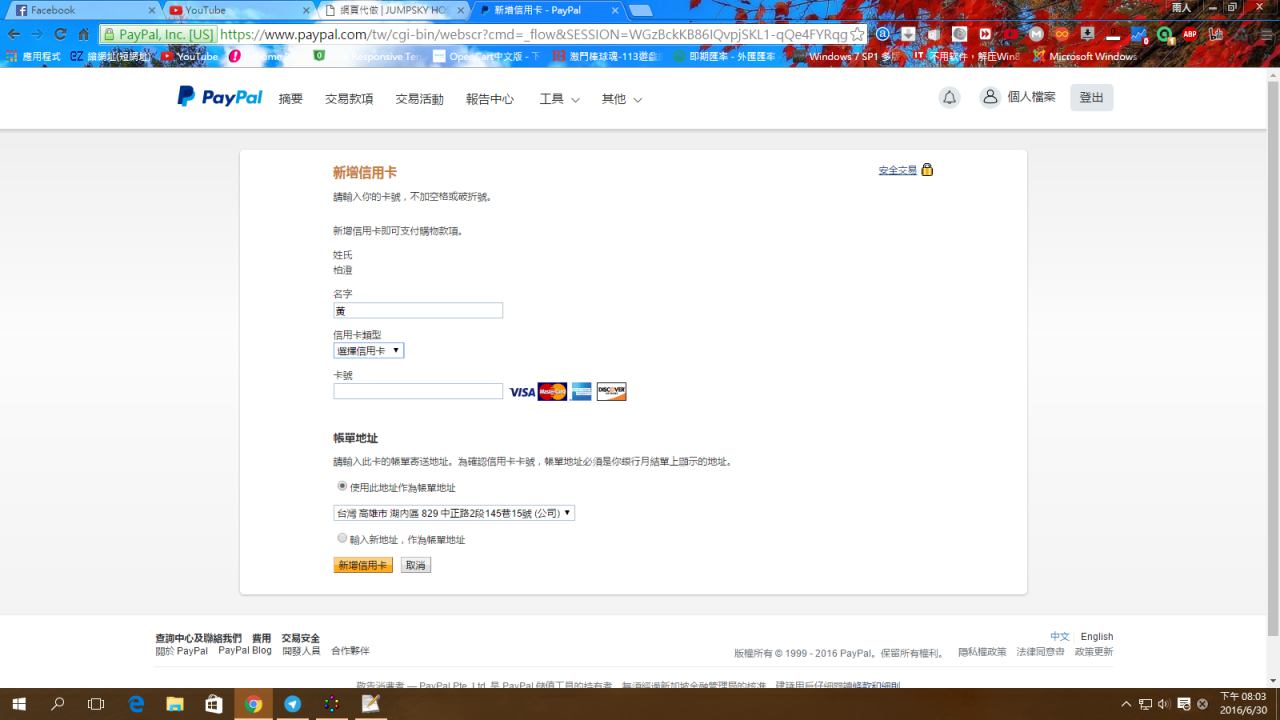This screenshot has width=1280, height=720.
Task: Switch to the YouTube browser tab
Action: (x=238, y=10)
